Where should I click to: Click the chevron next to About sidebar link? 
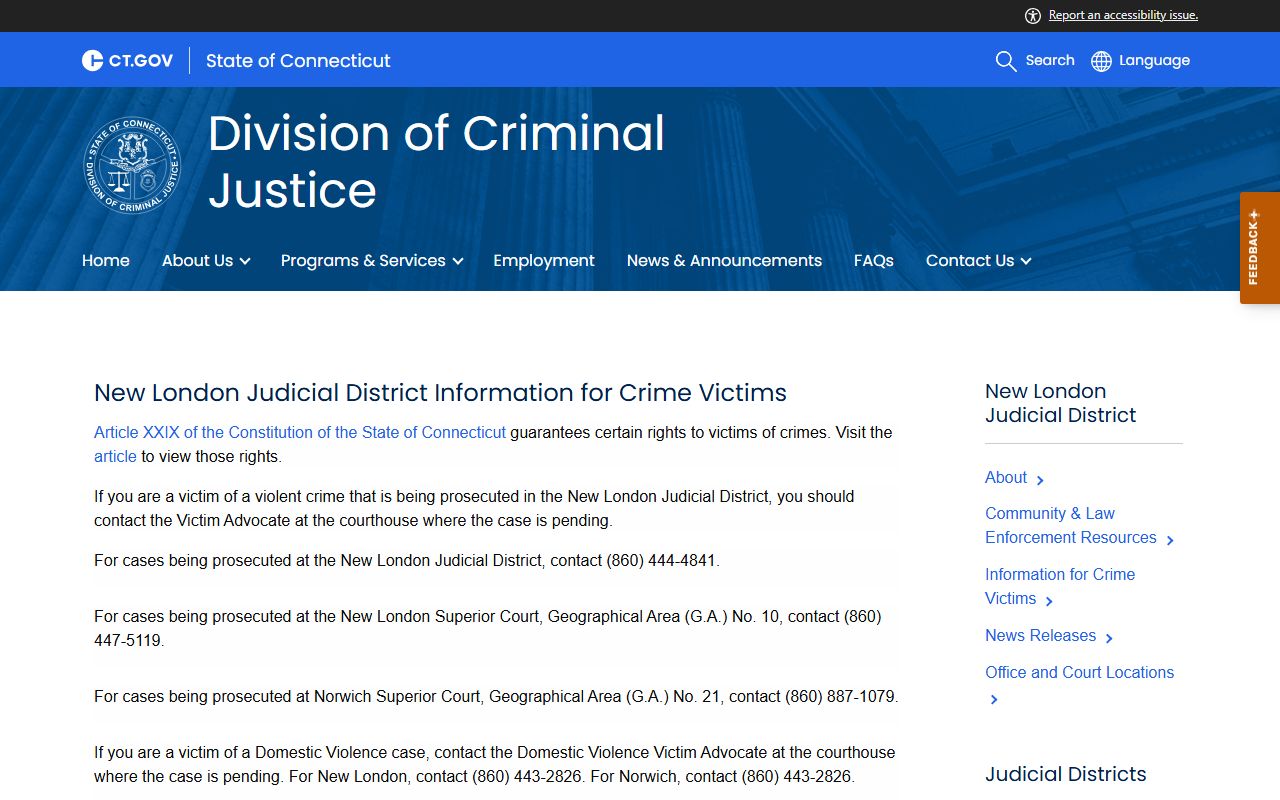pos(1040,480)
